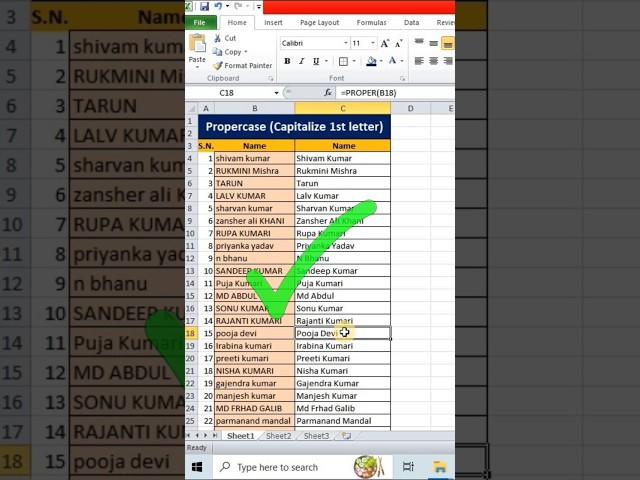Open Clipboard group dialog launcher

(271, 78)
